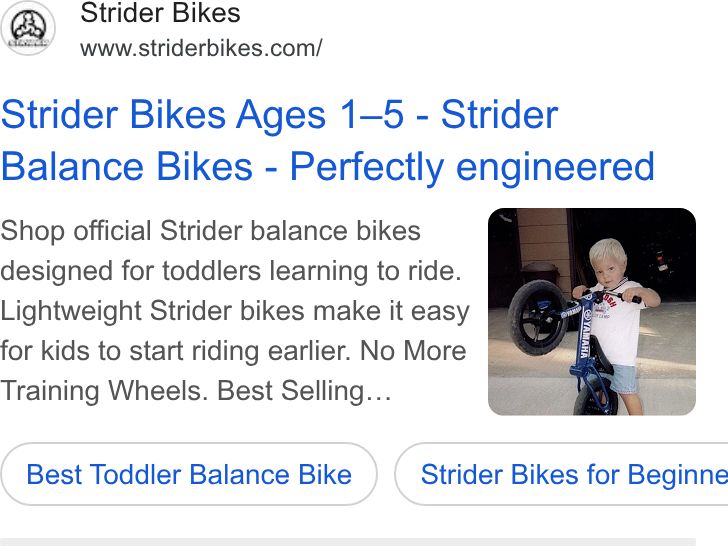Click the "Shop official Strider balance bikes" line

coord(211,231)
